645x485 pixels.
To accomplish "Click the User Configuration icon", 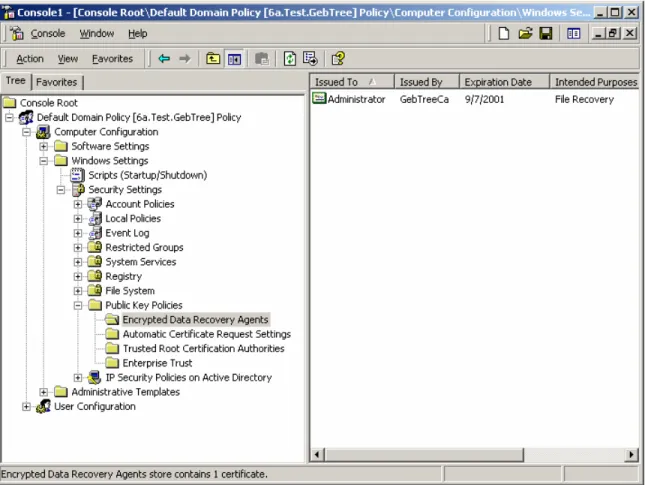I will click(x=43, y=406).
